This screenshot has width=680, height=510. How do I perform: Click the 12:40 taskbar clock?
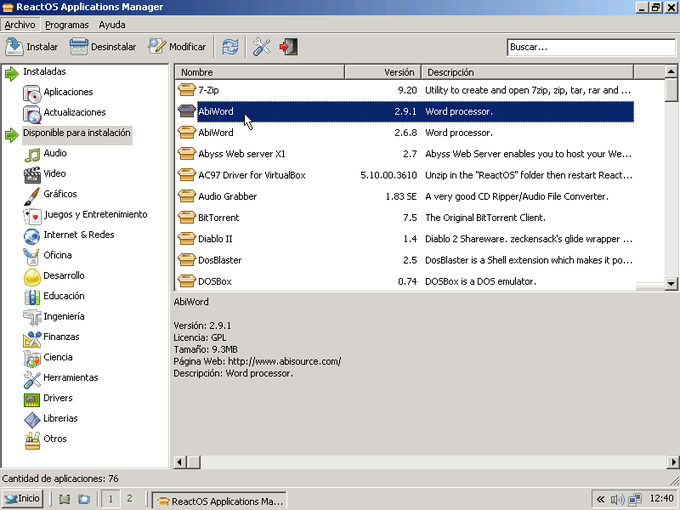[662, 499]
